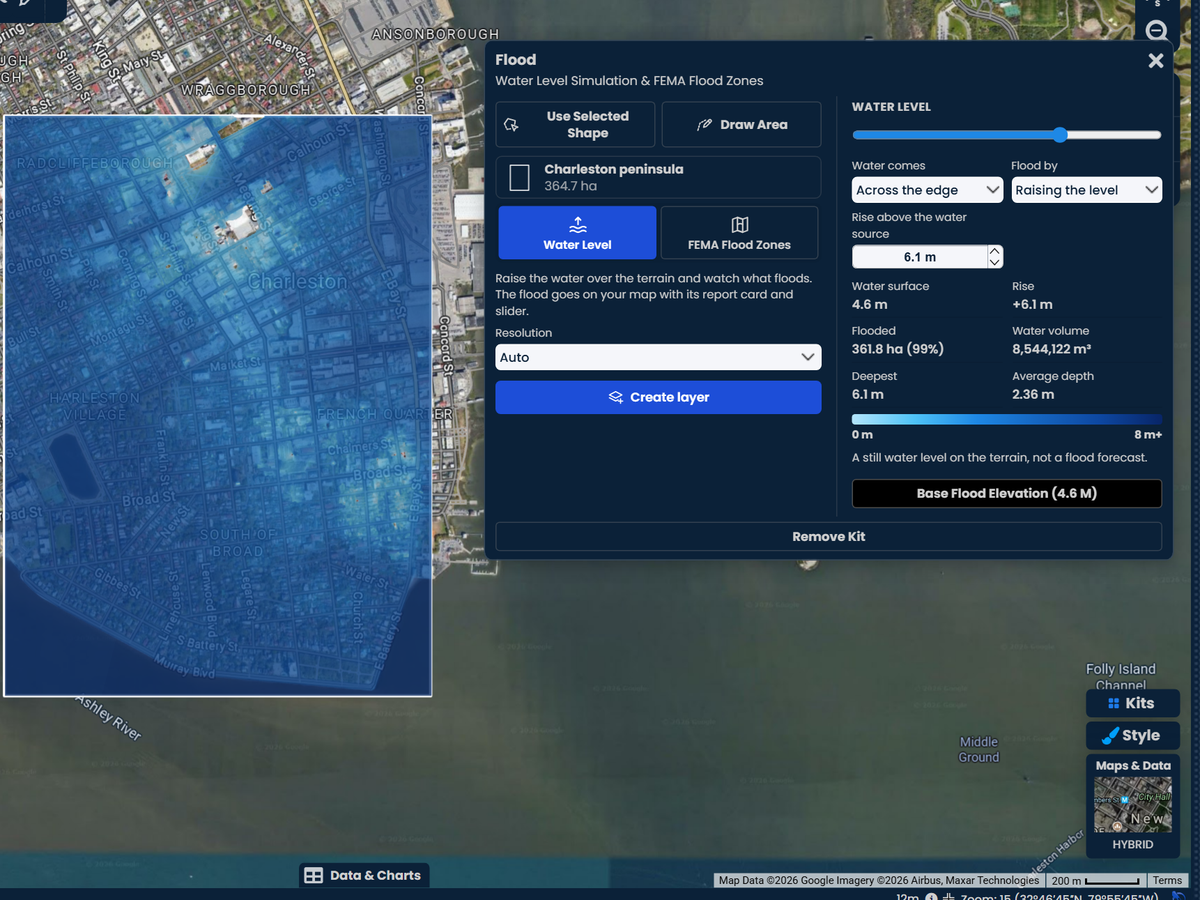Open the Terms link

pos(1167,881)
